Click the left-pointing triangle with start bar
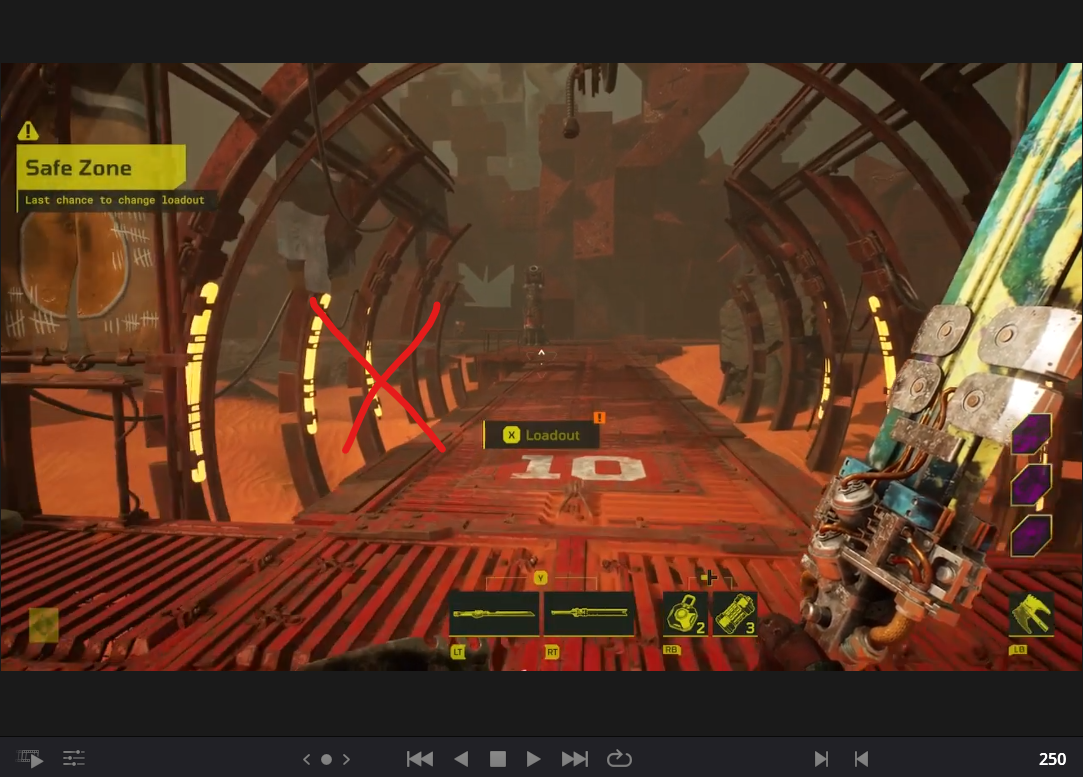 pyautogui.click(x=861, y=759)
